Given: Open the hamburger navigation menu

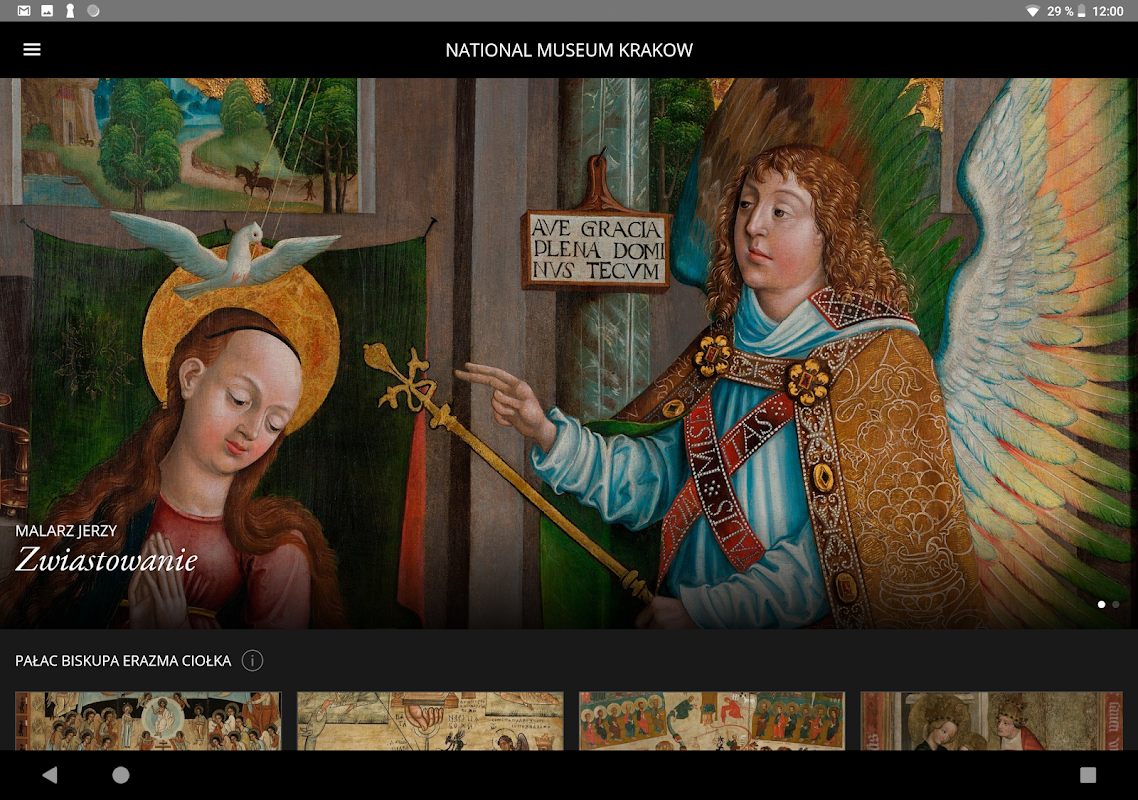Looking at the screenshot, I should coord(32,49).
